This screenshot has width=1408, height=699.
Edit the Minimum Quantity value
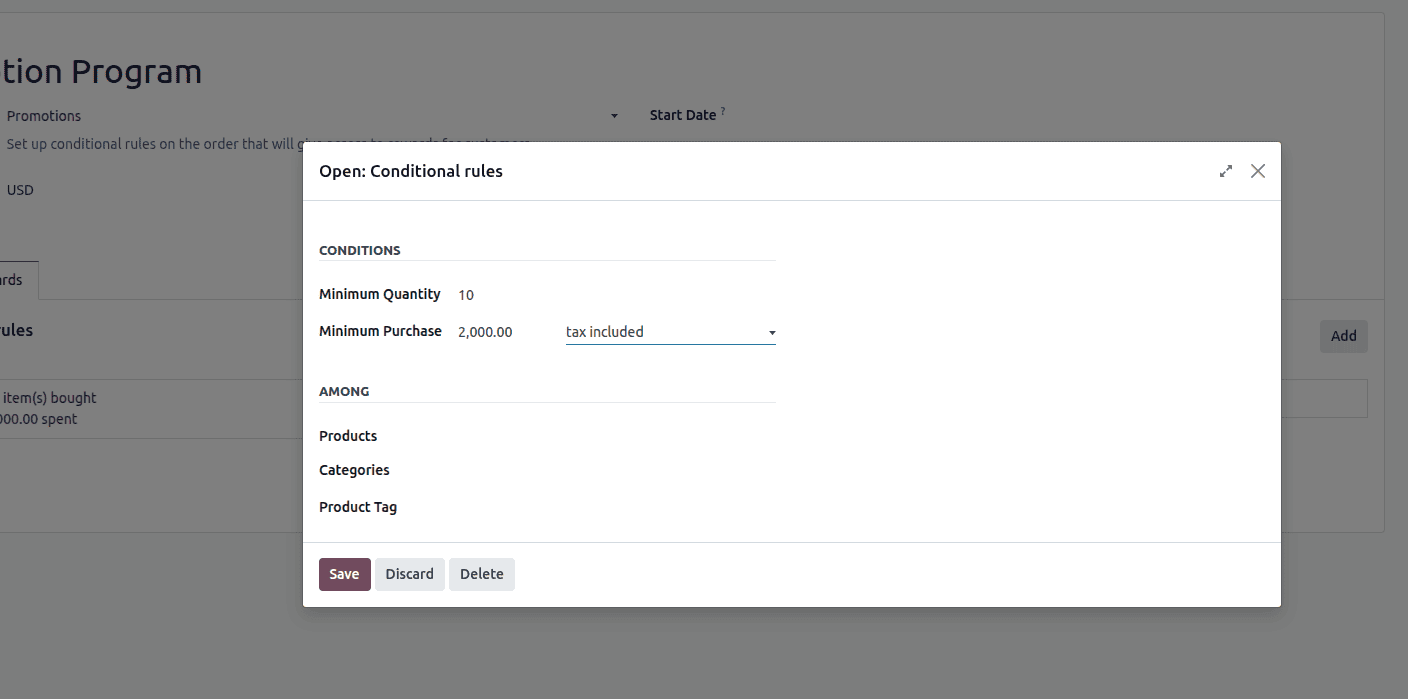pyautogui.click(x=466, y=294)
